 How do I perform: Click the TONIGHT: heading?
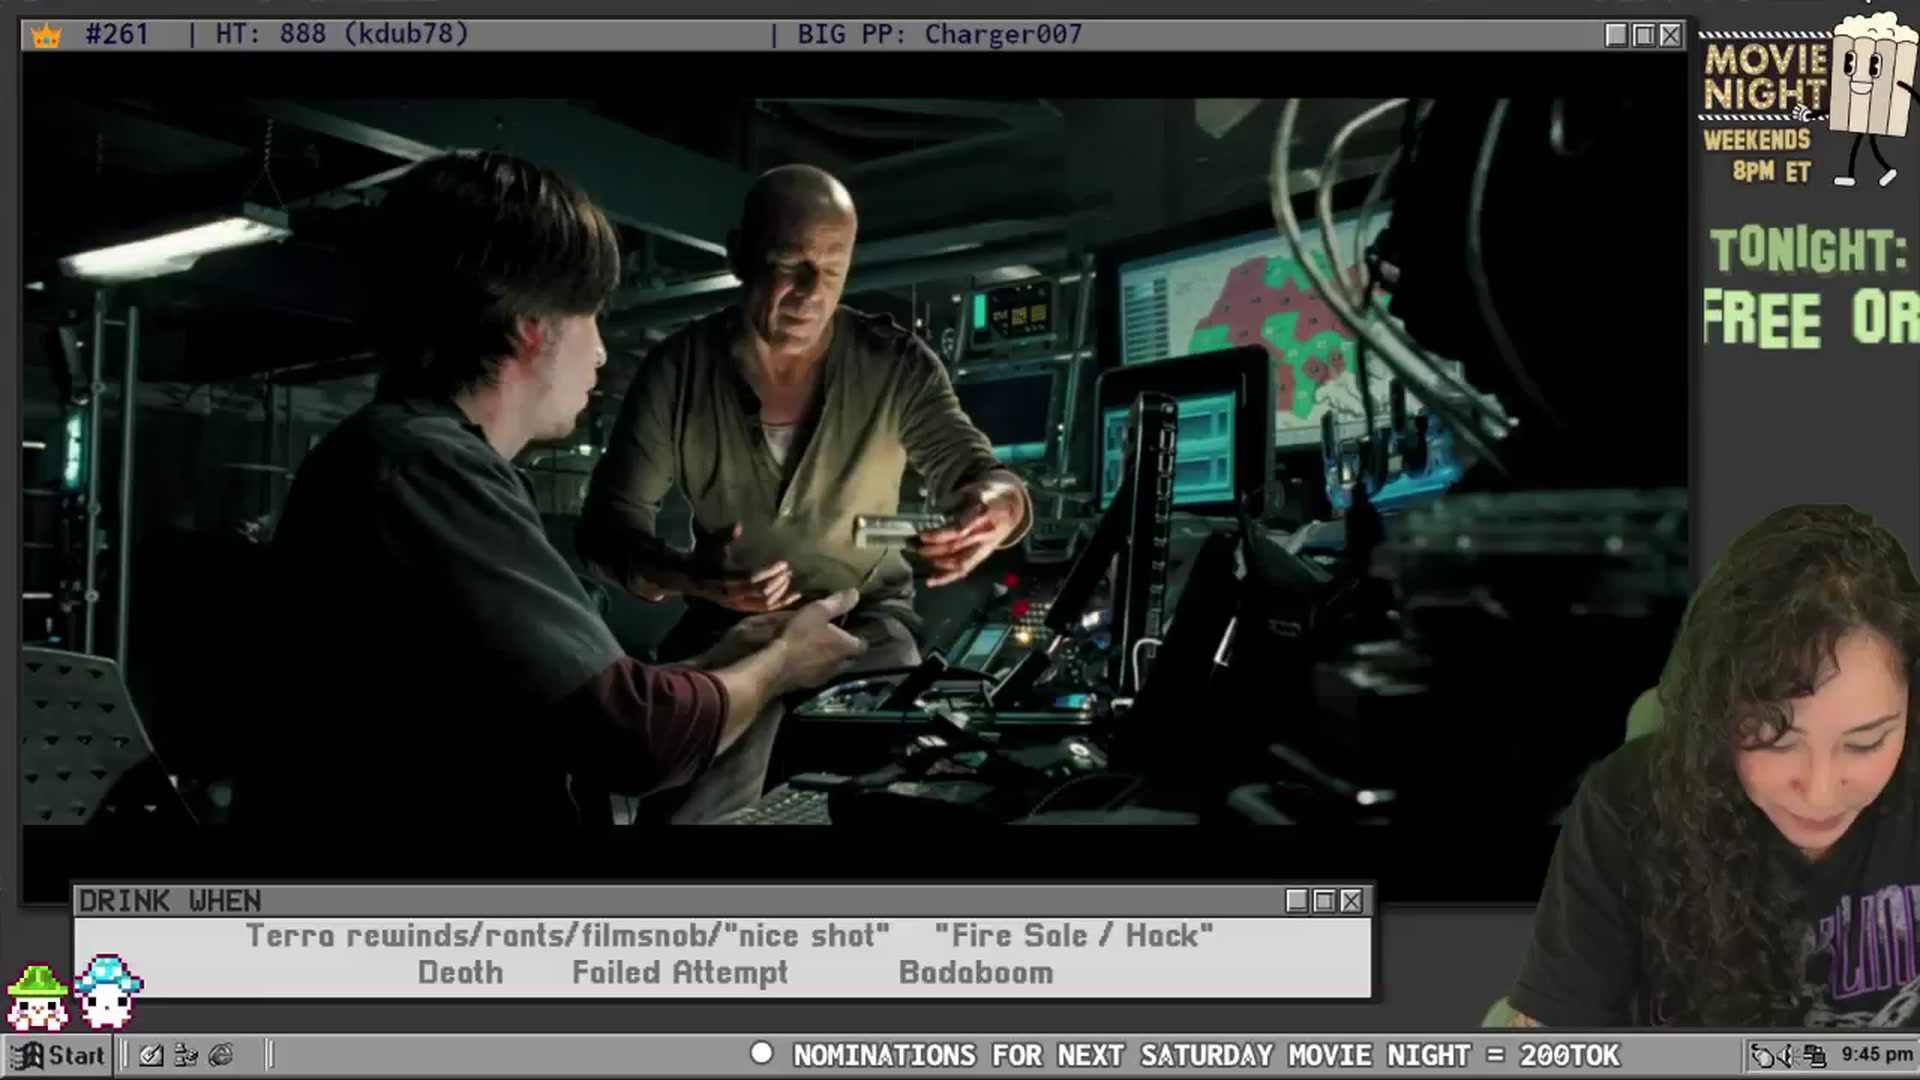click(1809, 250)
